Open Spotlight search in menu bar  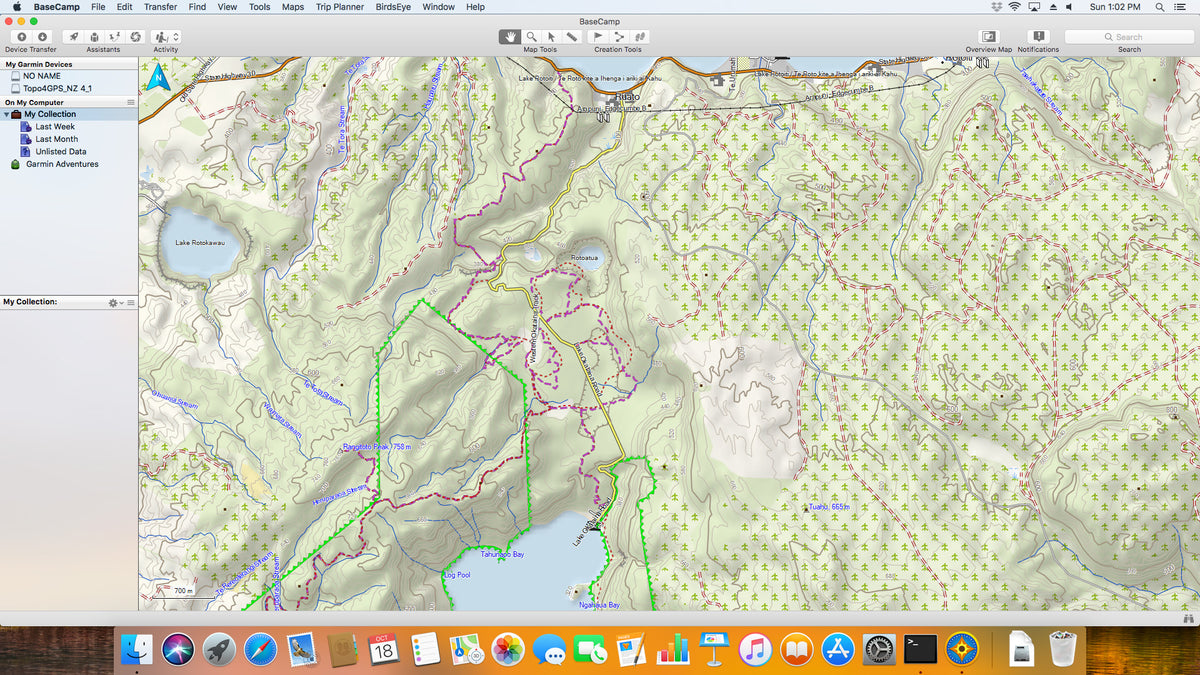pyautogui.click(x=1160, y=7)
